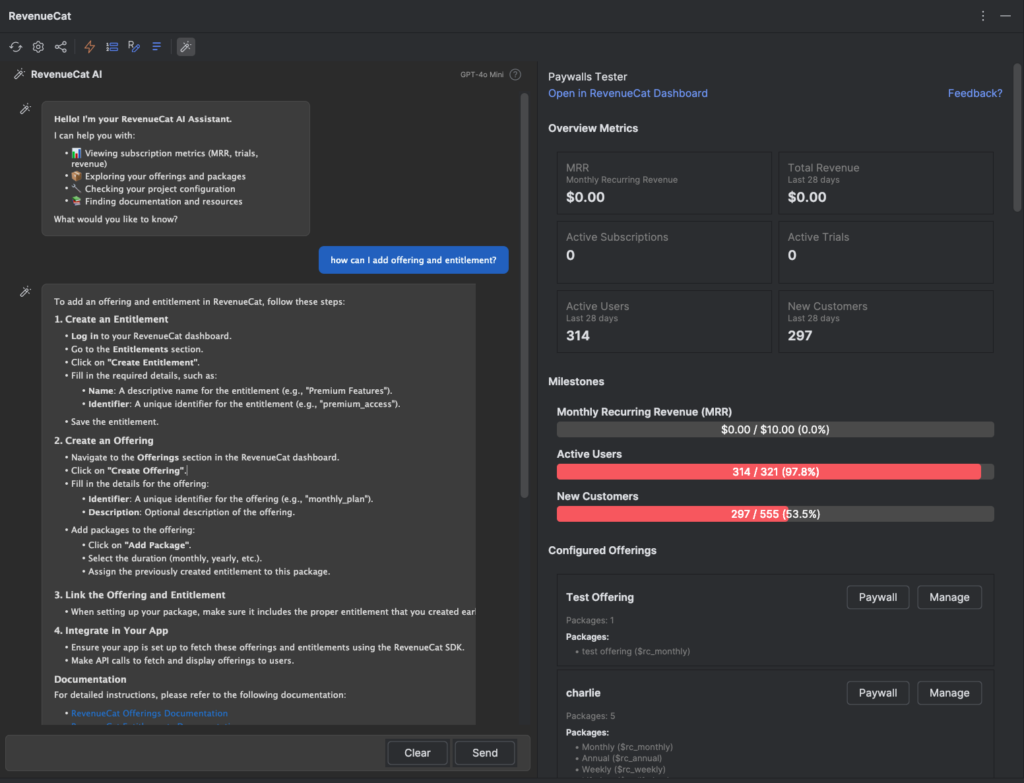Click the refresh icon in the toolbar

[x=16, y=47]
